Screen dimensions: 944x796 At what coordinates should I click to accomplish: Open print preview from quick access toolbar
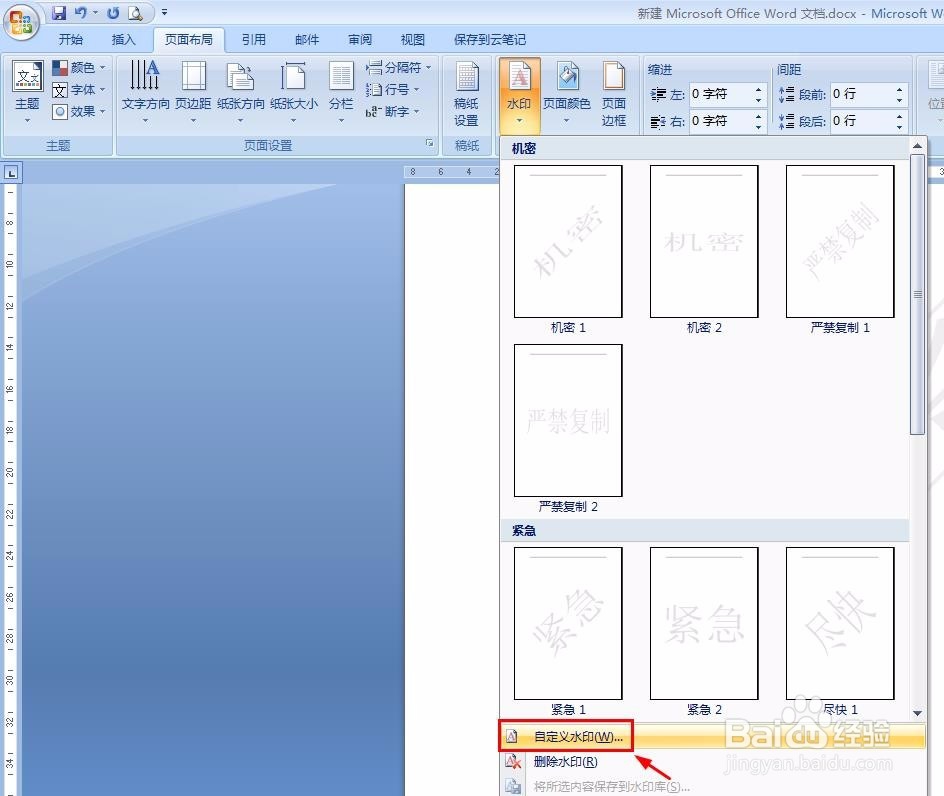pyautogui.click(x=135, y=13)
